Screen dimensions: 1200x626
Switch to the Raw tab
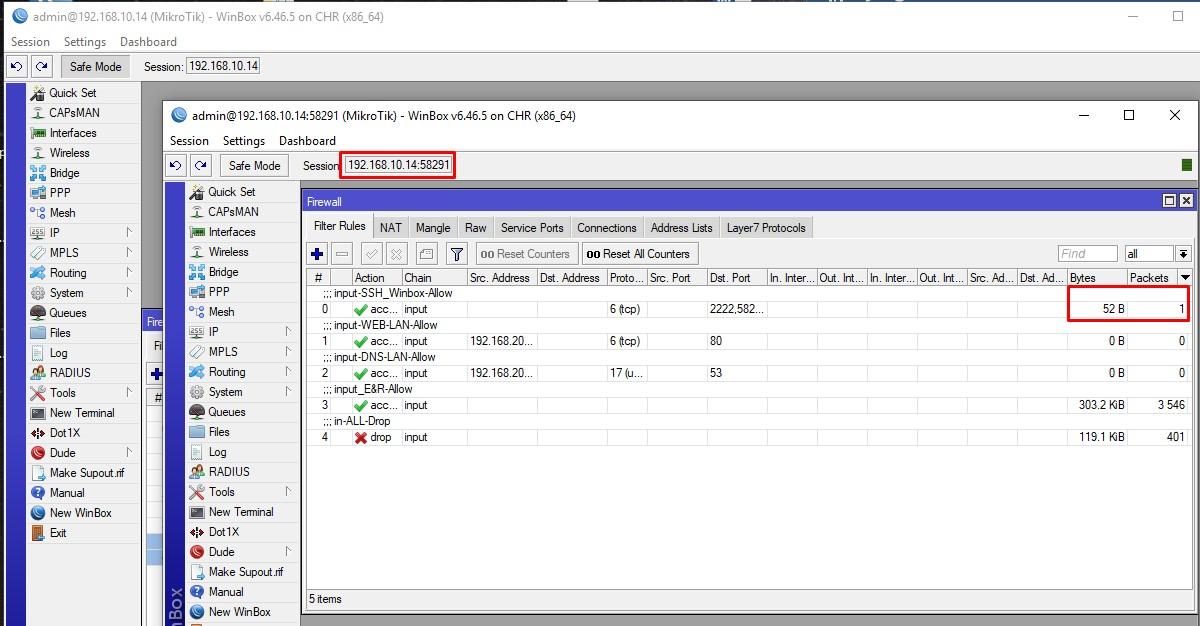coord(476,228)
